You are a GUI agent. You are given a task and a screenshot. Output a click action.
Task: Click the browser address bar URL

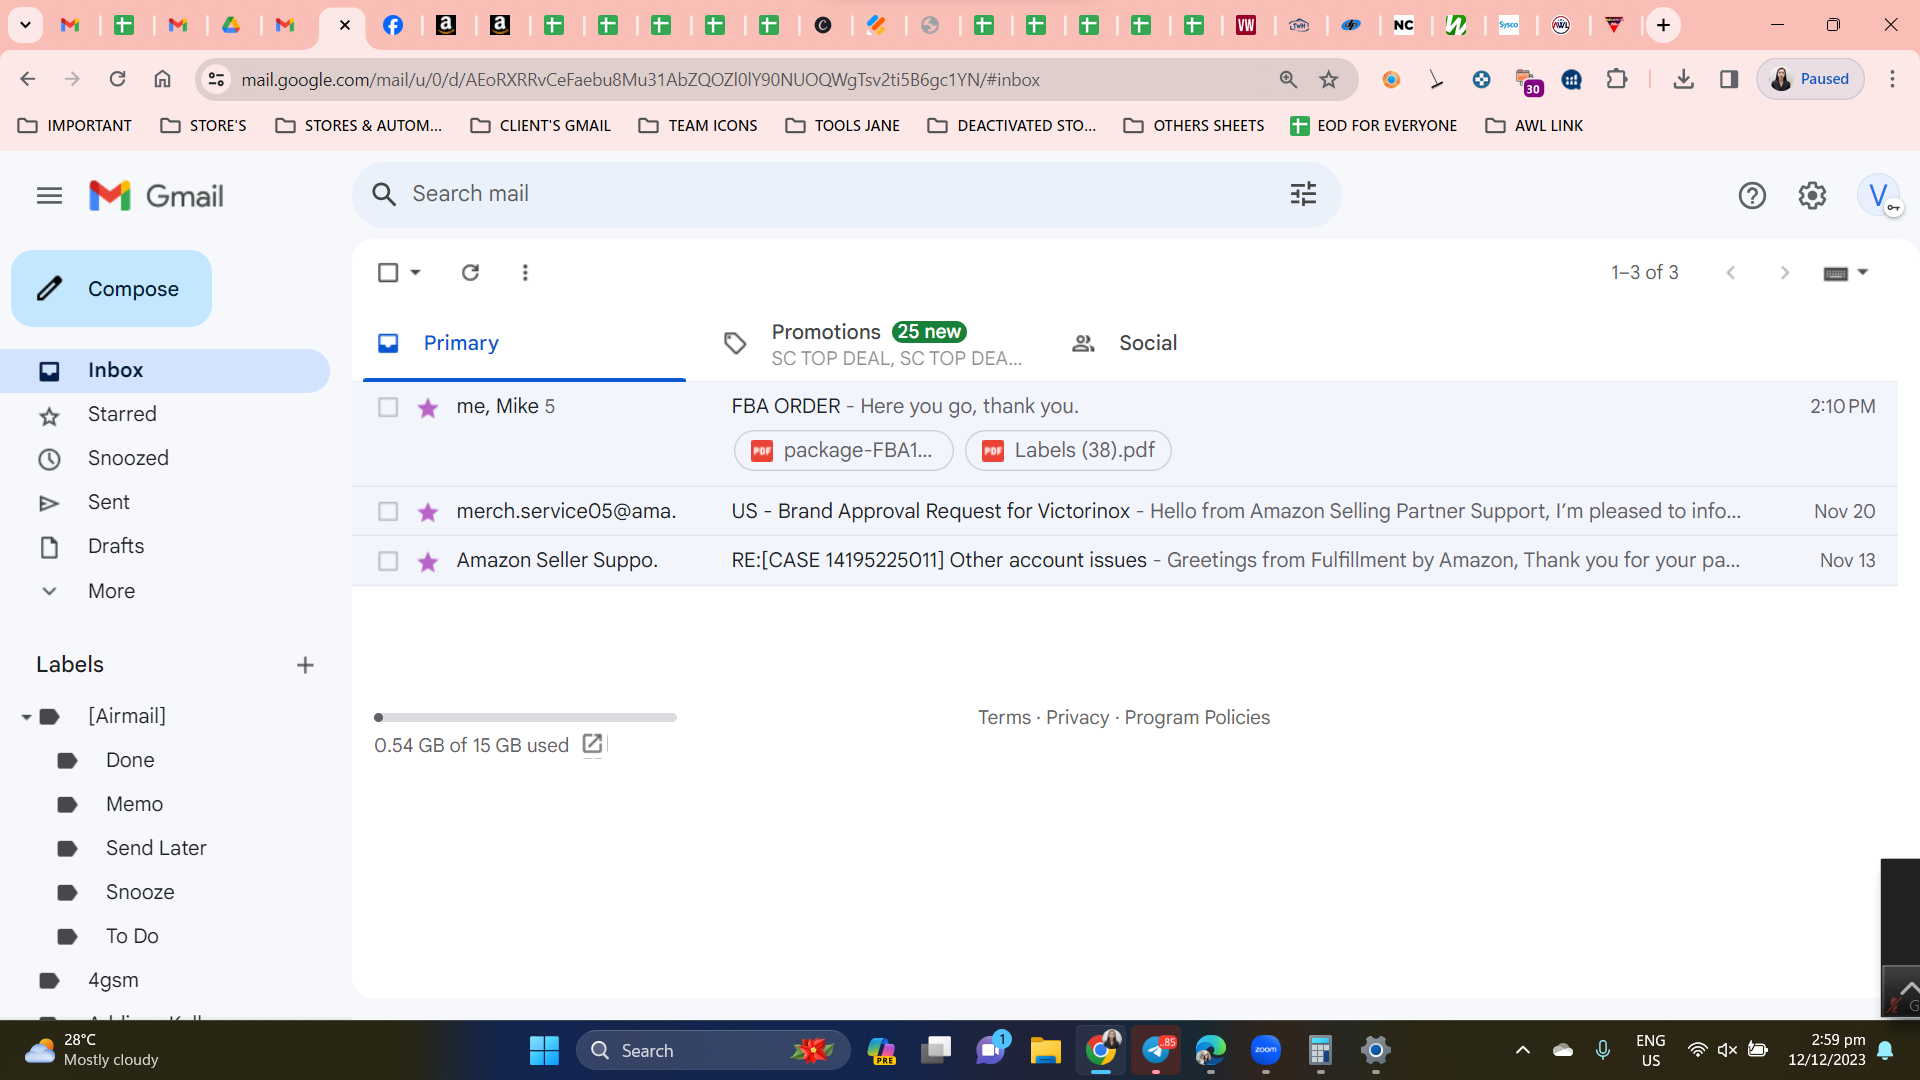coord(640,79)
